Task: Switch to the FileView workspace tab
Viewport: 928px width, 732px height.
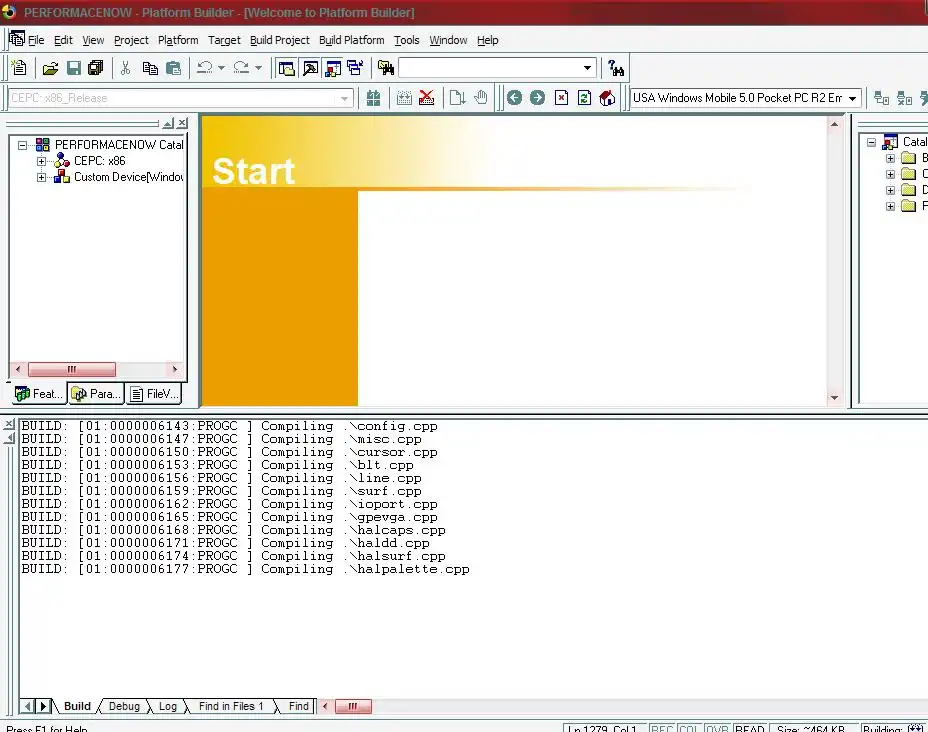Action: click(x=154, y=394)
